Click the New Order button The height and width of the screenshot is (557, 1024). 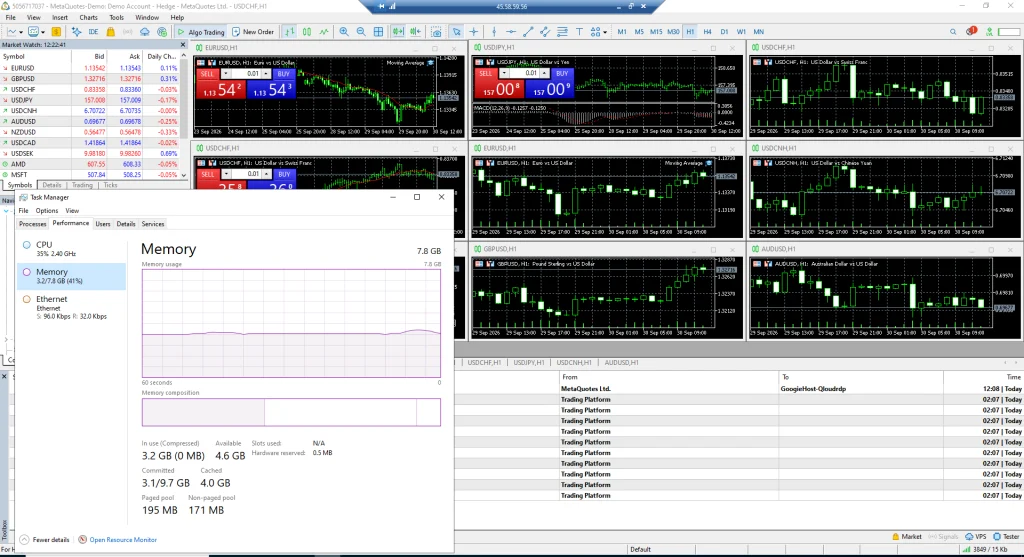[x=253, y=31]
